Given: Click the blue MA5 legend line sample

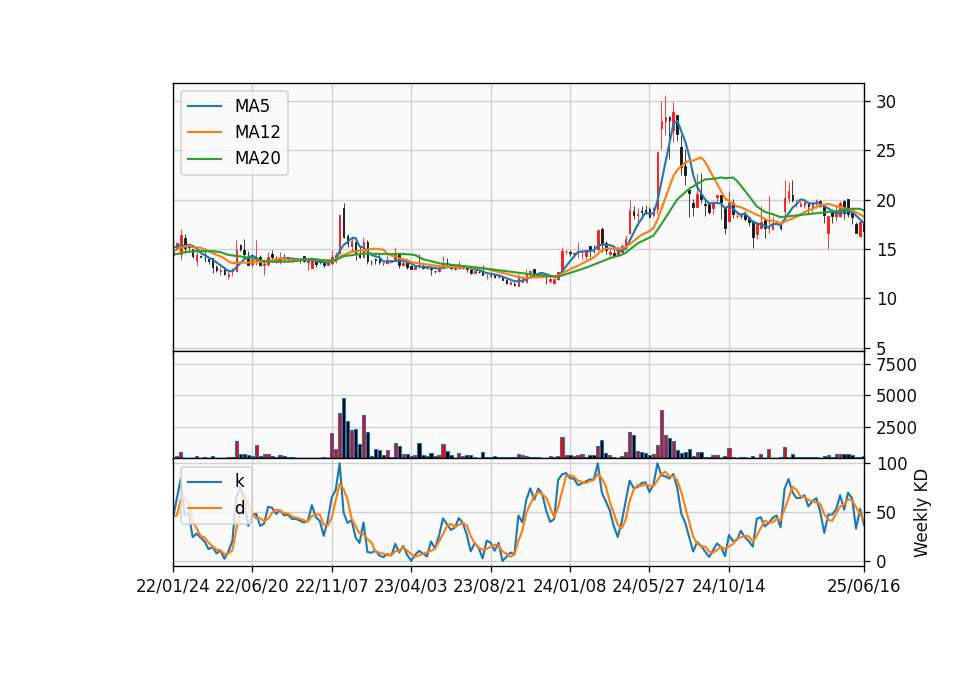Looking at the screenshot, I should [x=204, y=106].
